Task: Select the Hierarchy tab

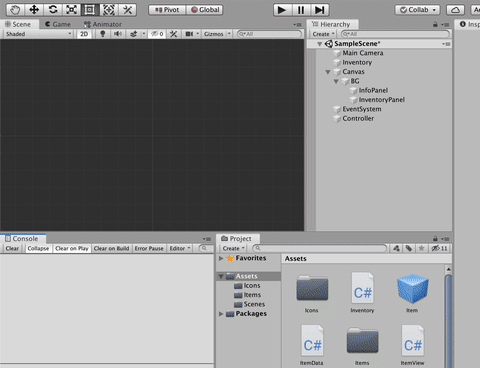Action: (333, 24)
